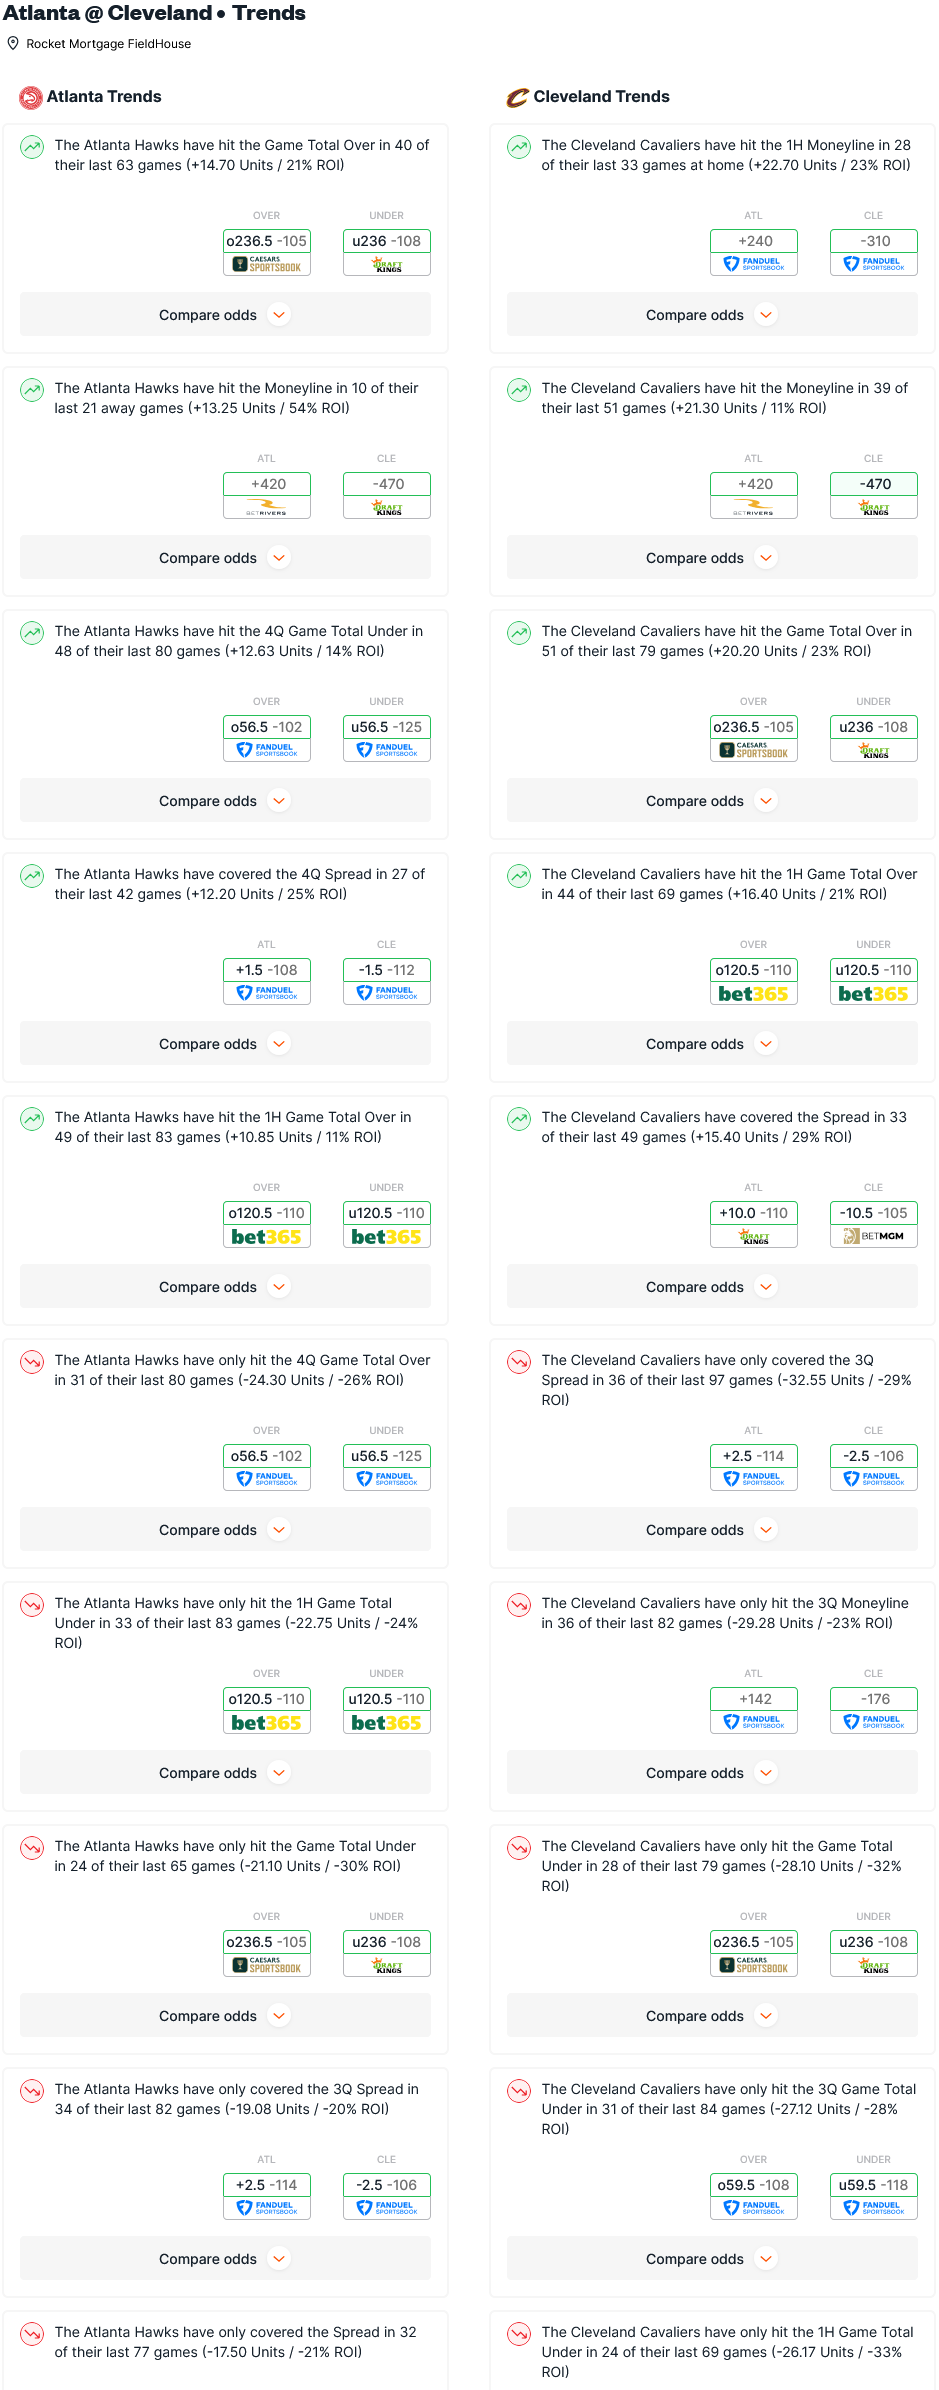Select the FanDuel -176 Cleveland 3Q moneyline
The width and height of the screenshot is (939, 2390).
pos(874,1710)
